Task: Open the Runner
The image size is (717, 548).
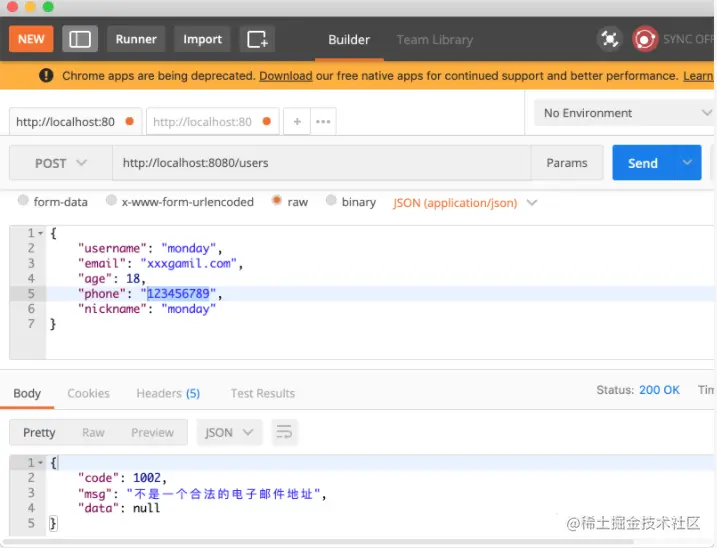Action: click(x=136, y=39)
